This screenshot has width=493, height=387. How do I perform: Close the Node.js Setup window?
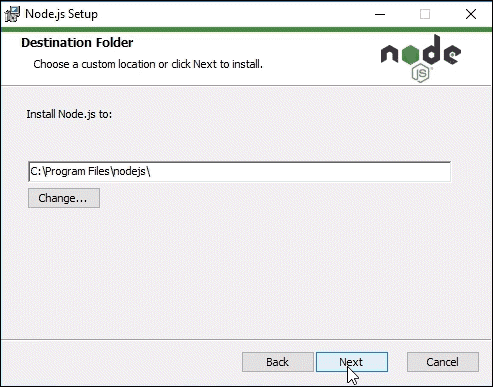click(x=471, y=14)
